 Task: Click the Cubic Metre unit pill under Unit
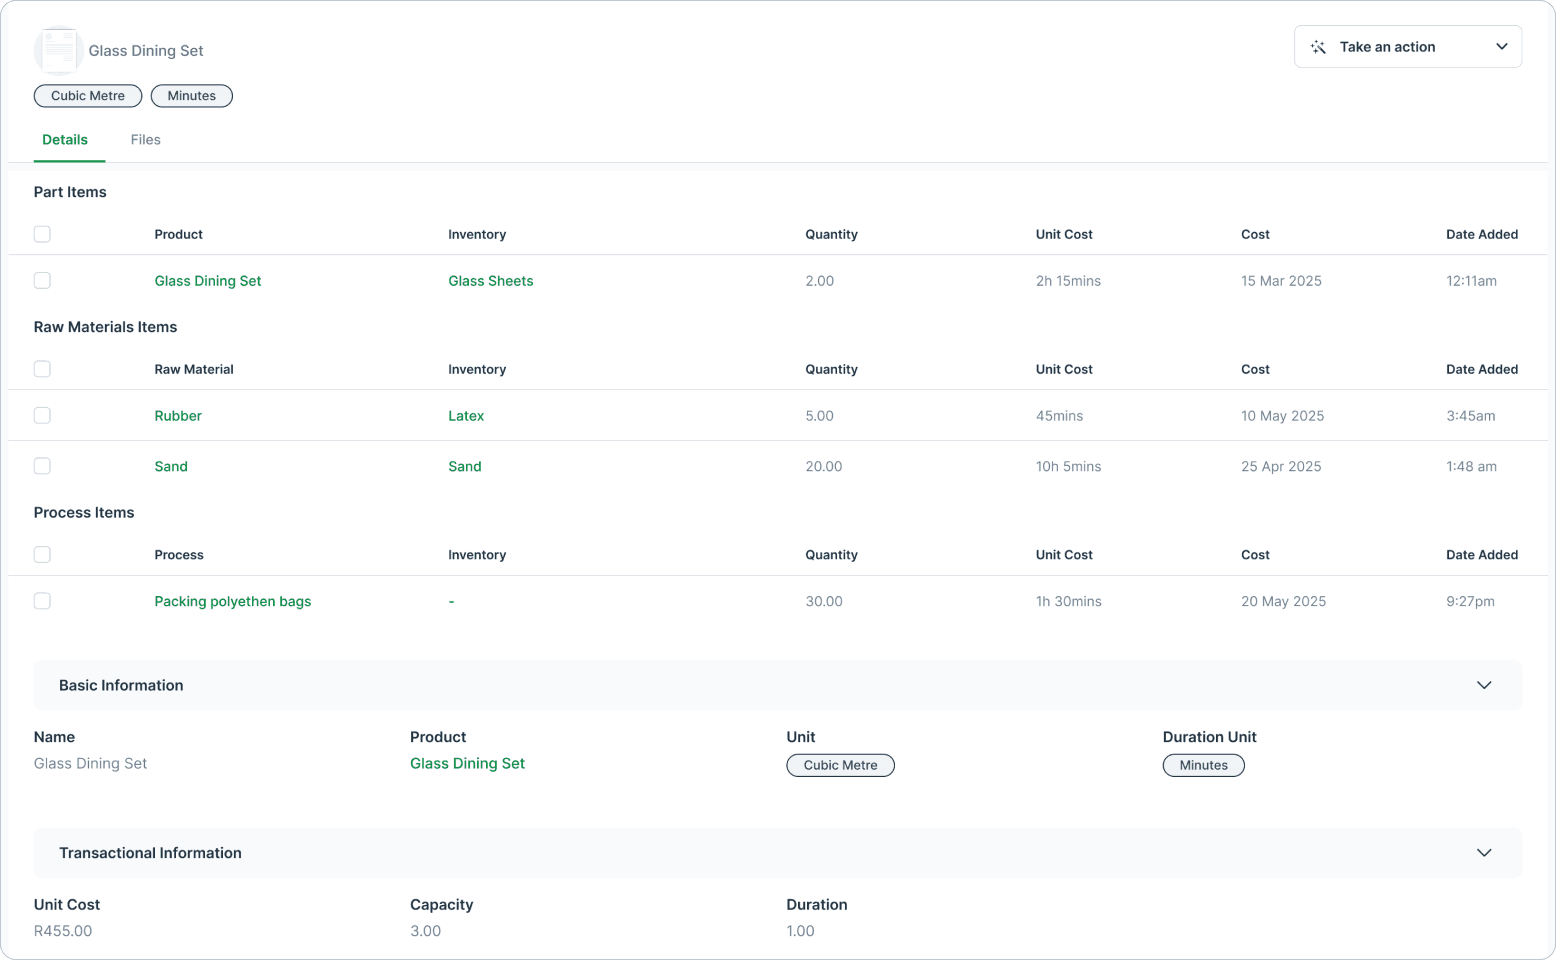(840, 765)
